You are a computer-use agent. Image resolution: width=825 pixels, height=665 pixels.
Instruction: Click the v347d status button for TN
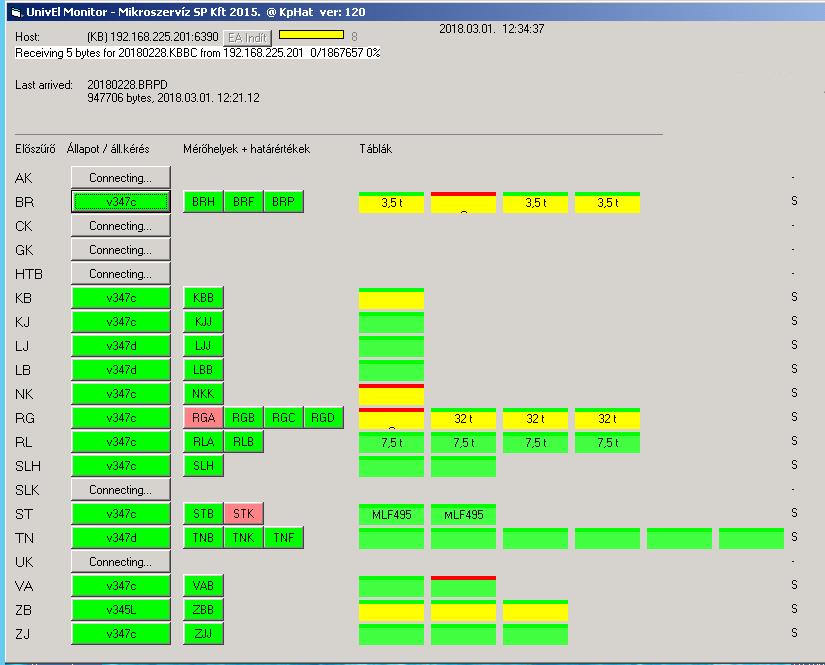click(x=120, y=538)
